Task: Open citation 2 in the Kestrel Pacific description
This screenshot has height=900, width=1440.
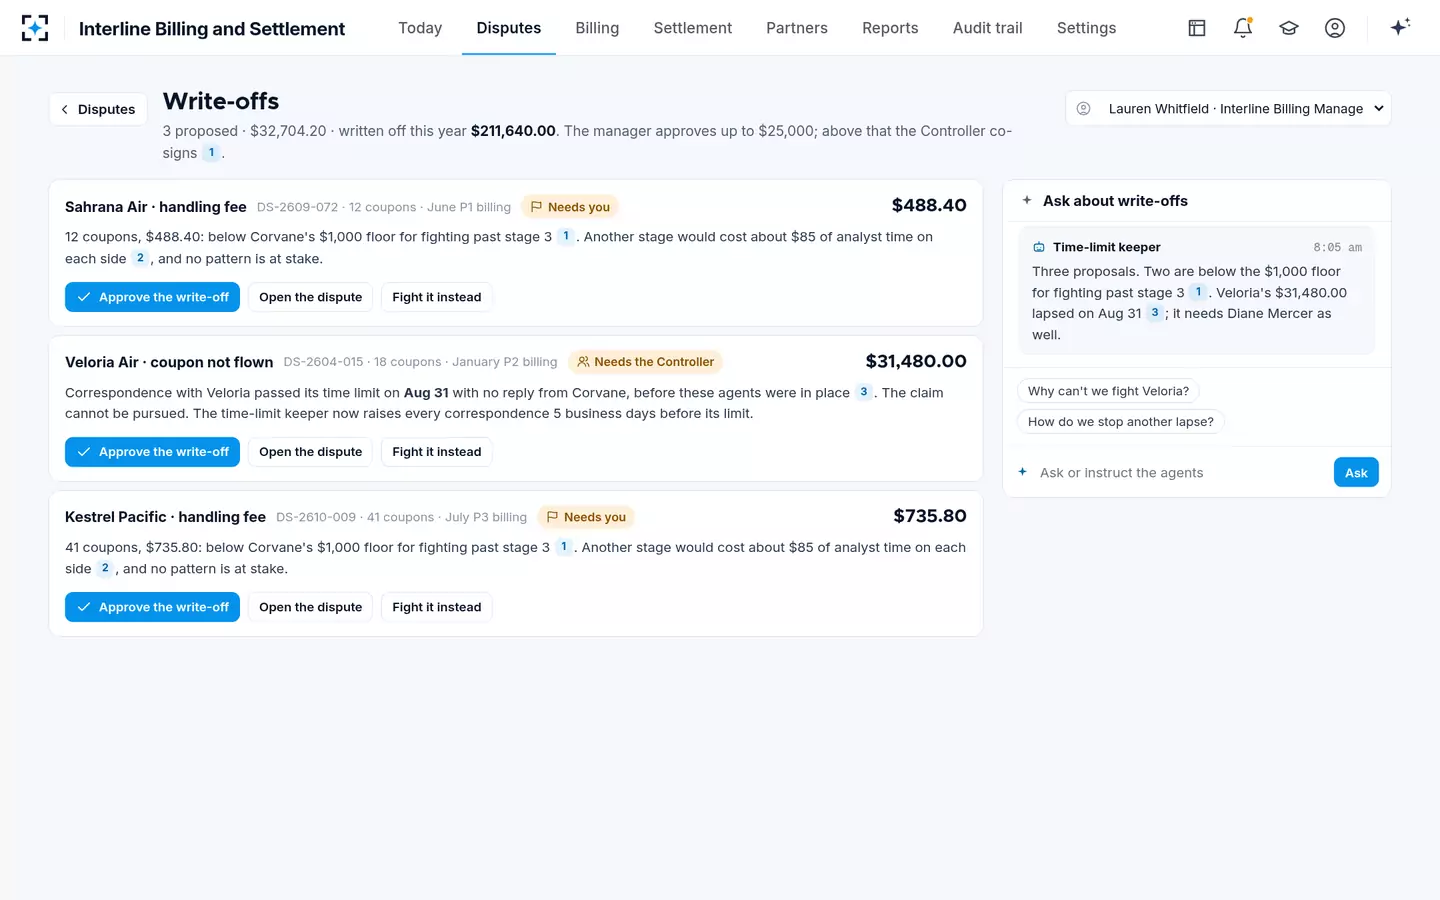Action: (x=105, y=568)
